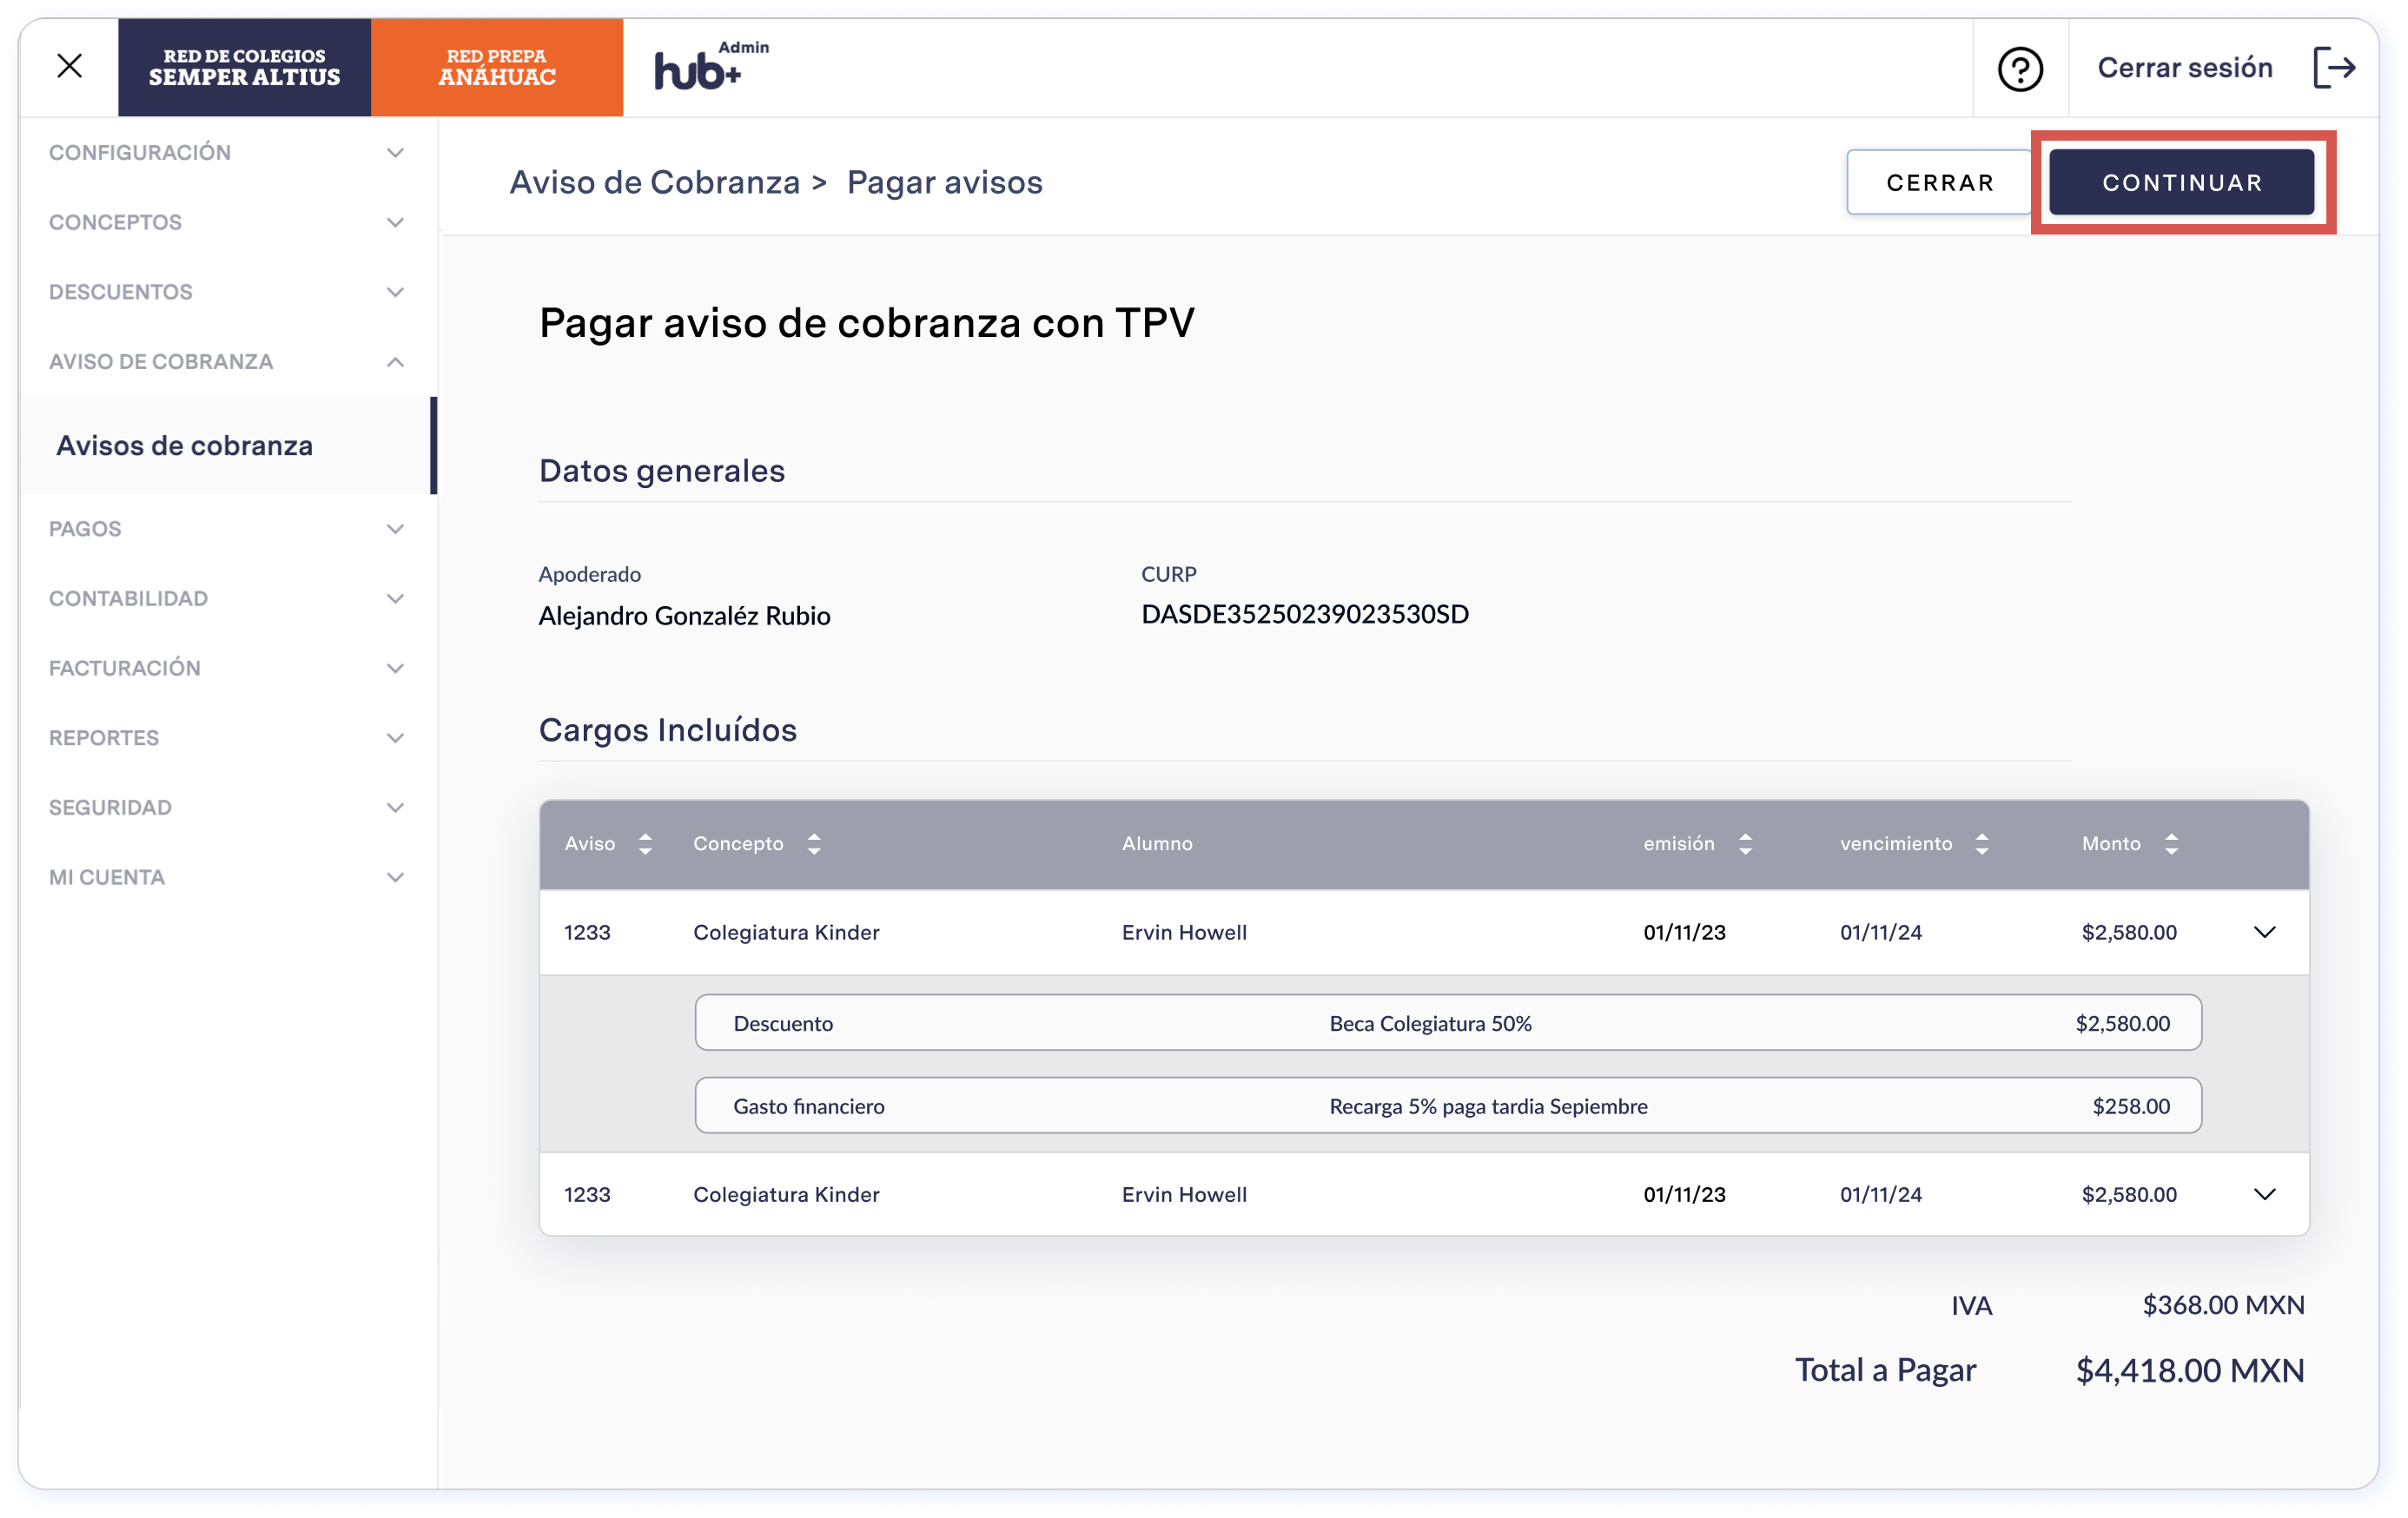2408x1518 pixels.
Task: Select the Red de Colegios Semper Altius tab
Action: point(244,67)
